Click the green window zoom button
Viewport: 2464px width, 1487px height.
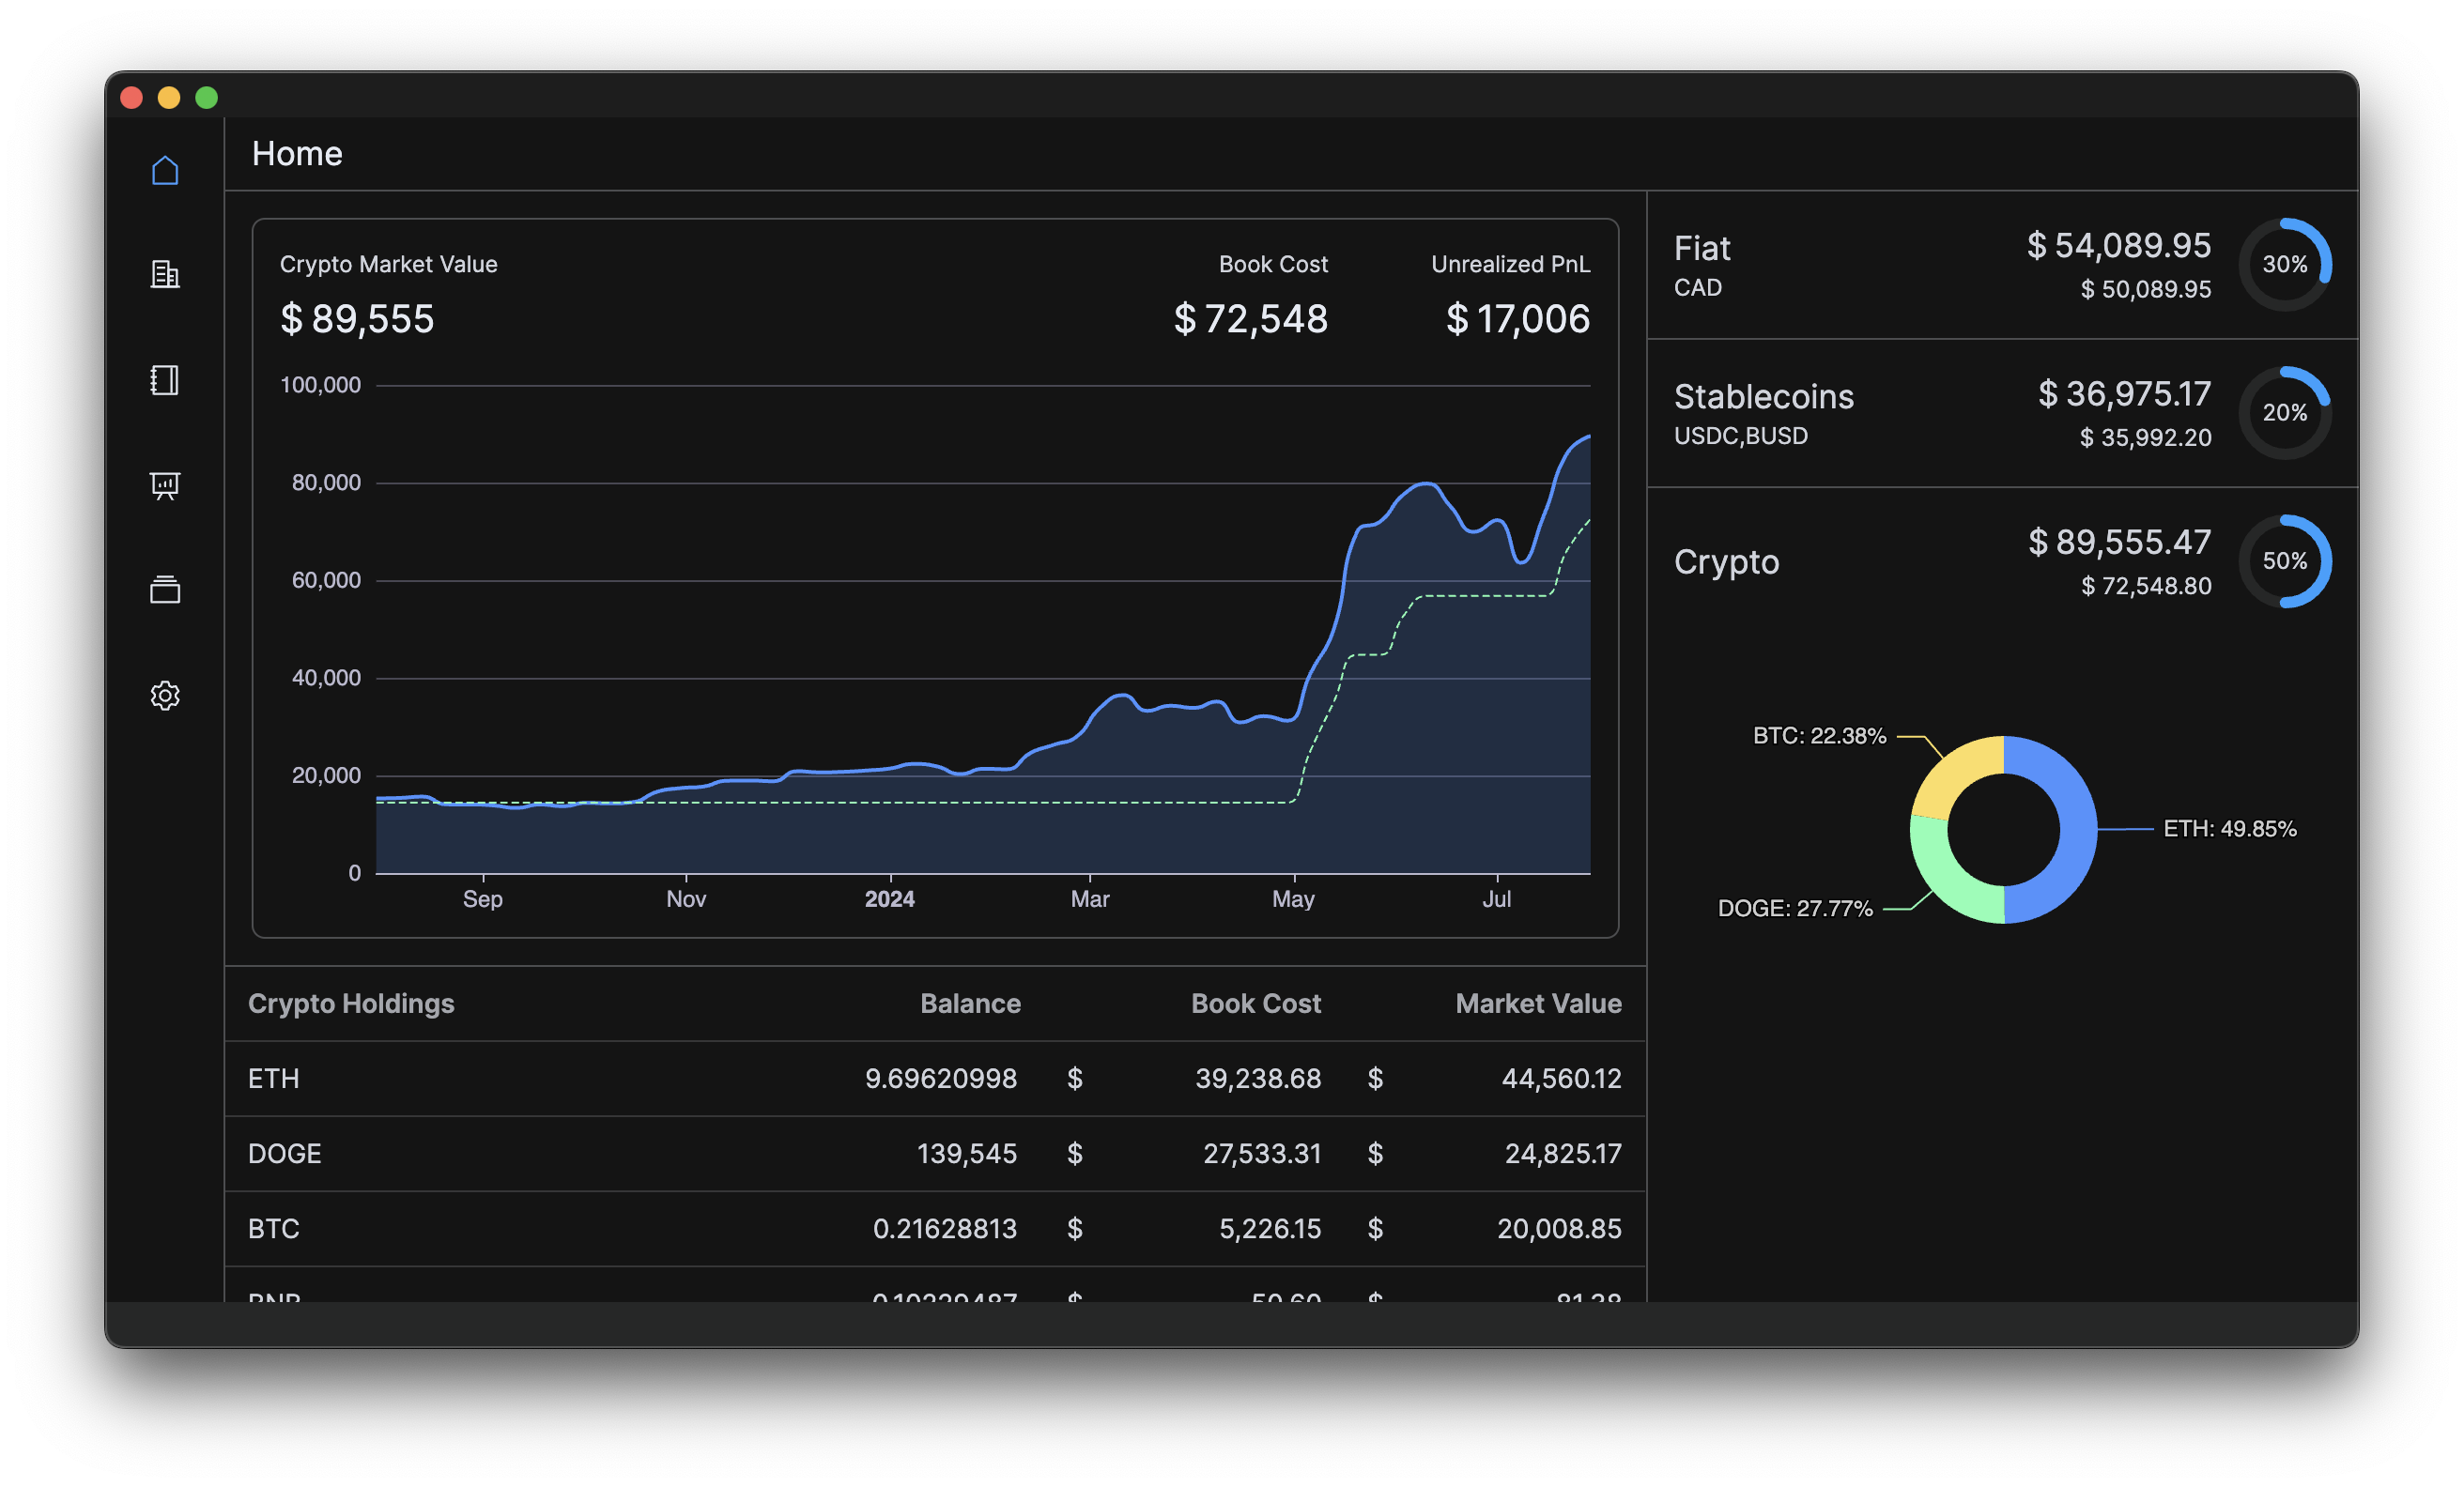point(206,97)
